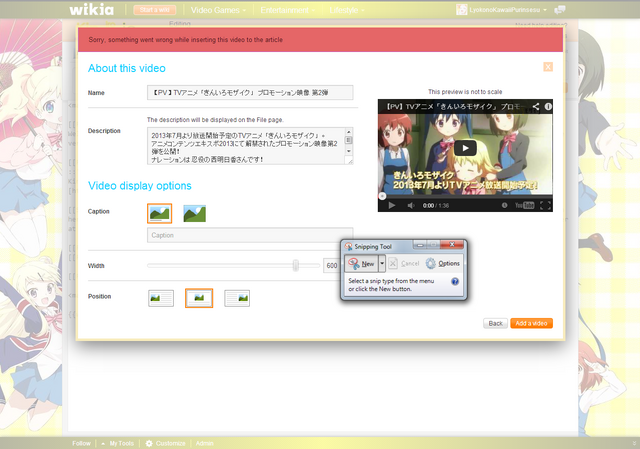
Task: Click the Description text area
Action: [246, 146]
